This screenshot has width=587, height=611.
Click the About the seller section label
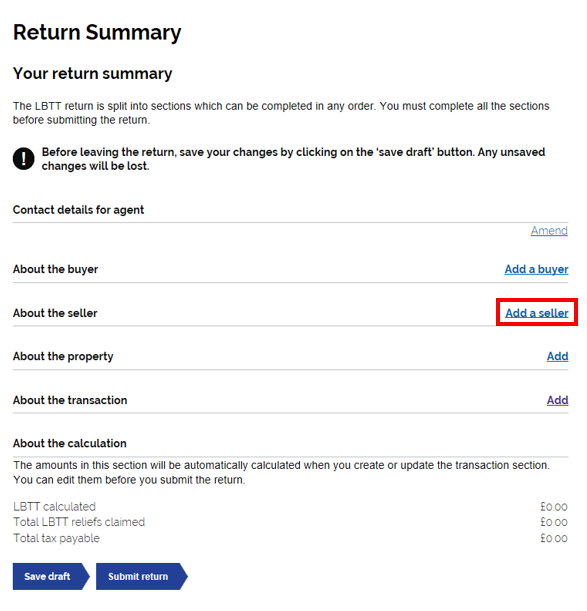pyautogui.click(x=55, y=313)
